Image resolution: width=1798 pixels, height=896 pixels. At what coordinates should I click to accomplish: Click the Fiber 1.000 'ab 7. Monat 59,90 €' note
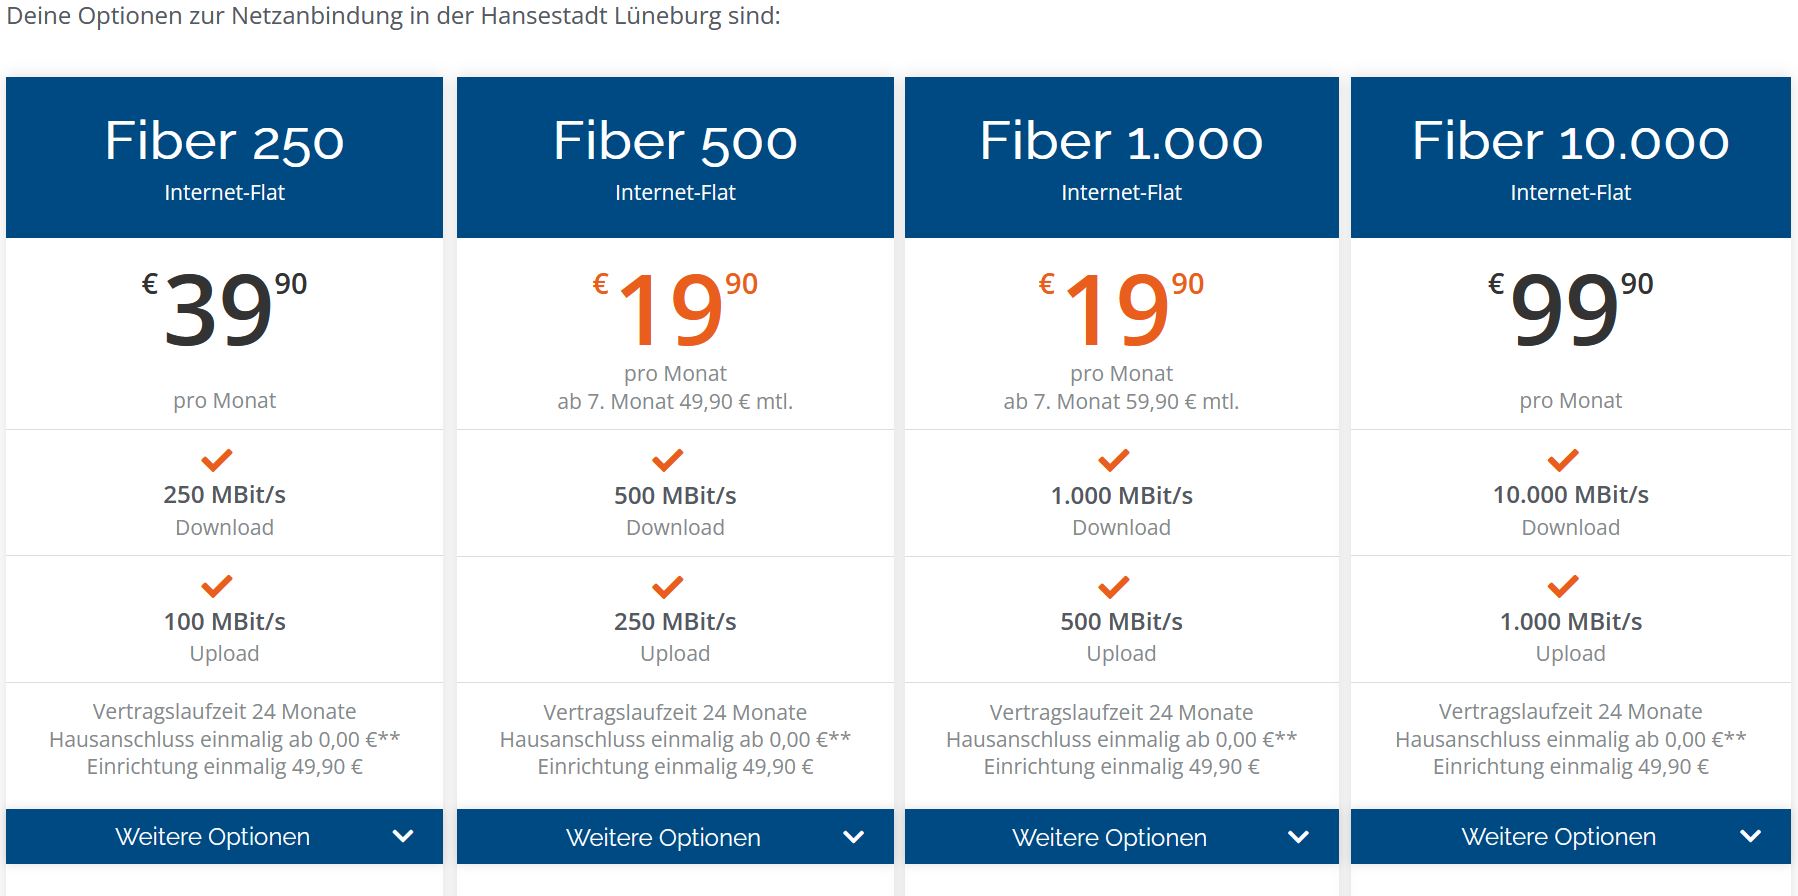coord(1121,402)
